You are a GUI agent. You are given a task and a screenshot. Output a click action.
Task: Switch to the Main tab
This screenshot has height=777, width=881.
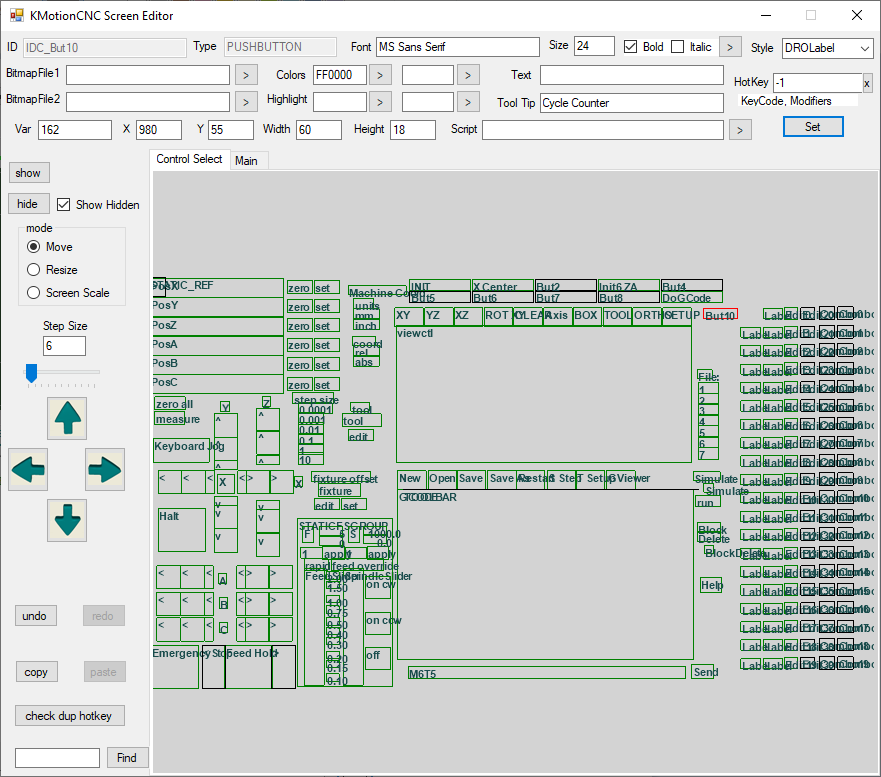point(246,161)
